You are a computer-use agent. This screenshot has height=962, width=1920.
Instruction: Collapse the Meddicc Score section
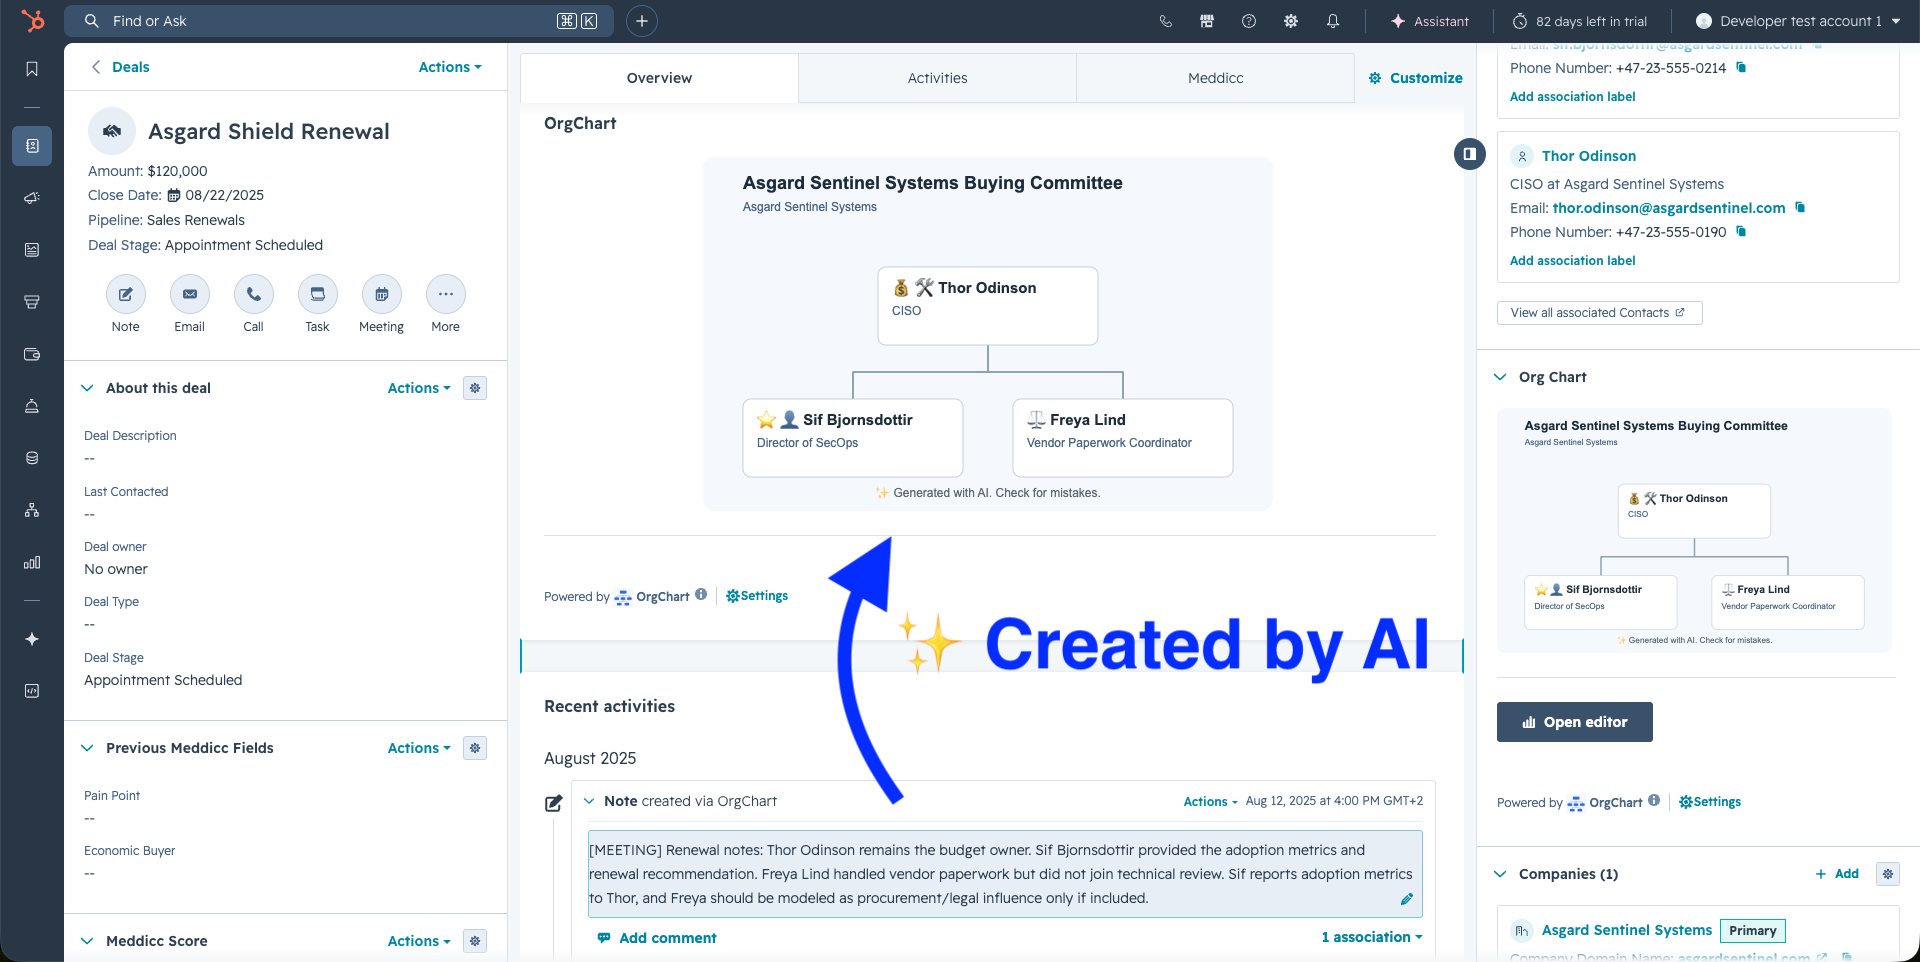pos(87,941)
